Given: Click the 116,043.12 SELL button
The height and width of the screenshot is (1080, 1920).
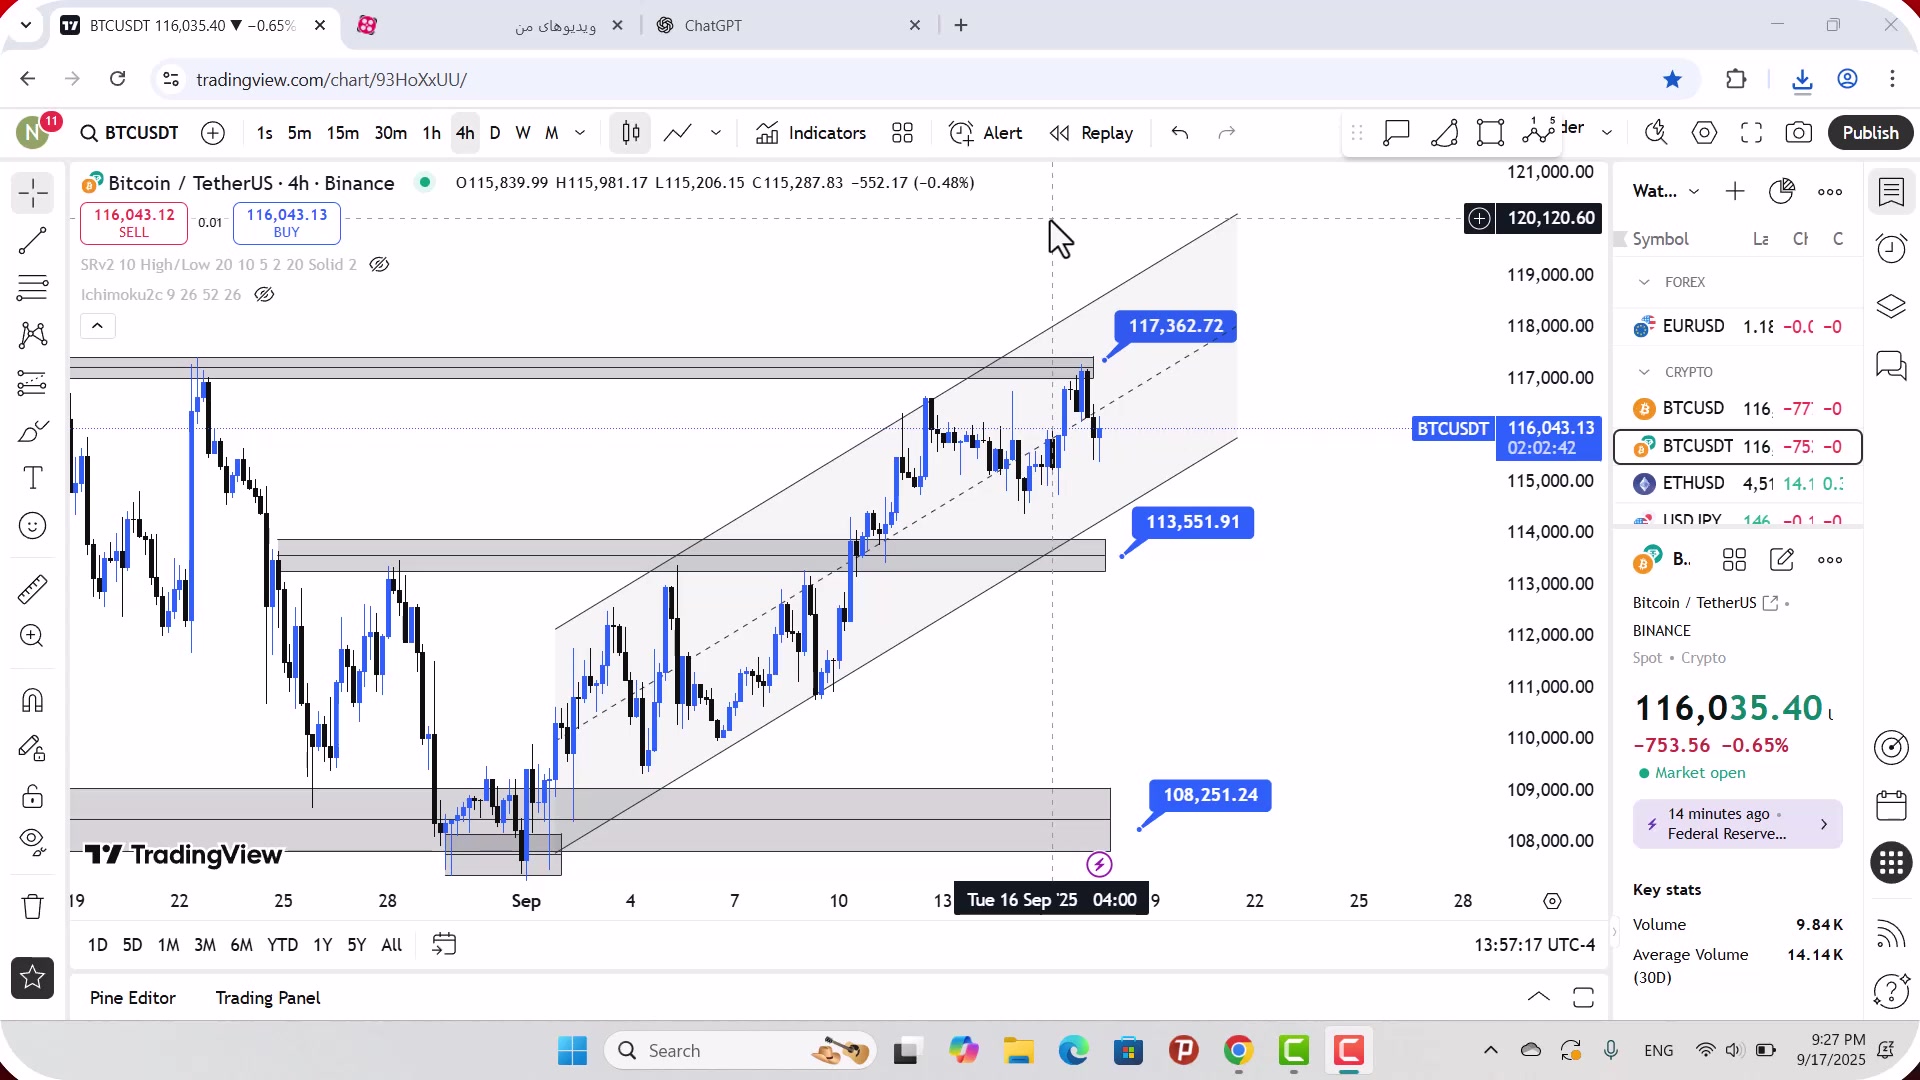Looking at the screenshot, I should coord(134,223).
